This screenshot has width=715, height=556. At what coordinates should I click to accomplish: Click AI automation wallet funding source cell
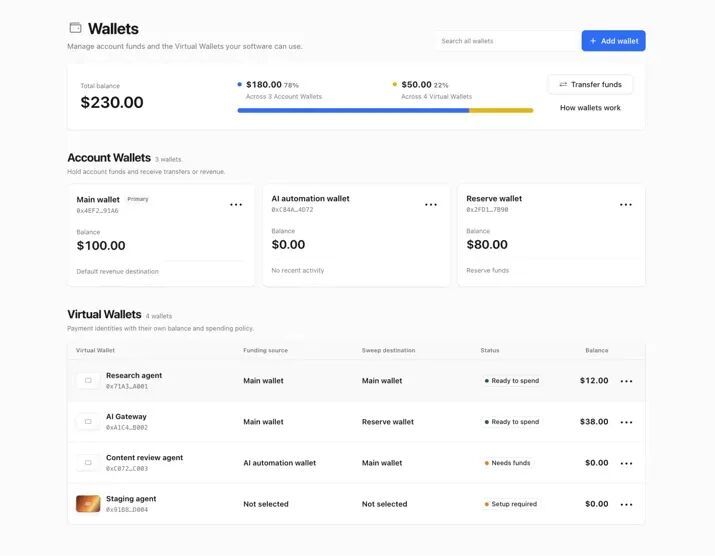point(280,463)
